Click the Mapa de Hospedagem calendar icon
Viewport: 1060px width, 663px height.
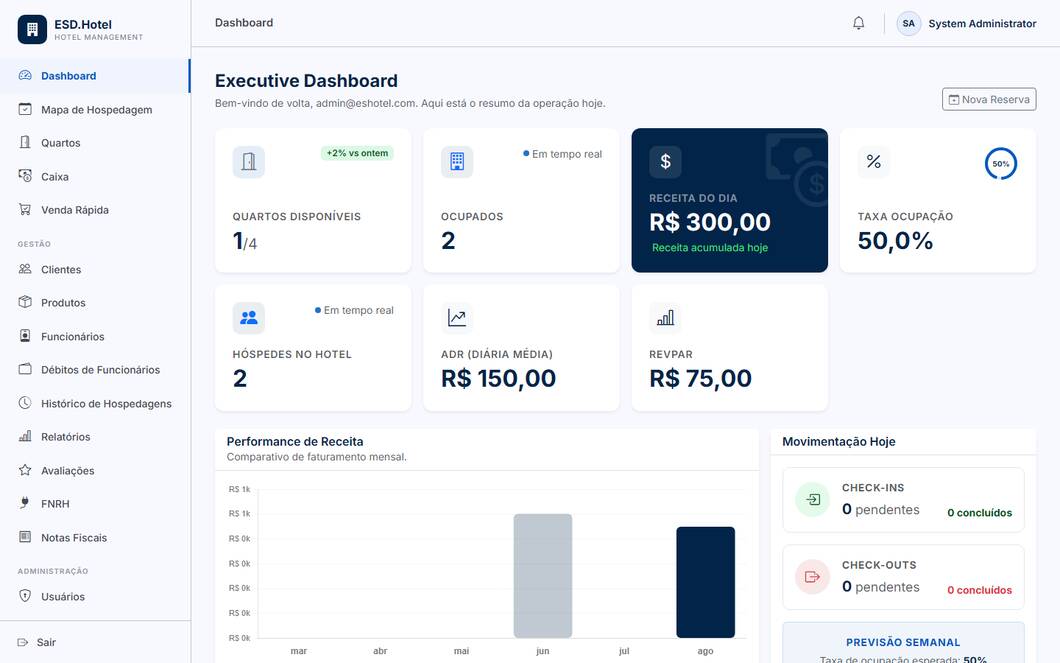coord(25,109)
